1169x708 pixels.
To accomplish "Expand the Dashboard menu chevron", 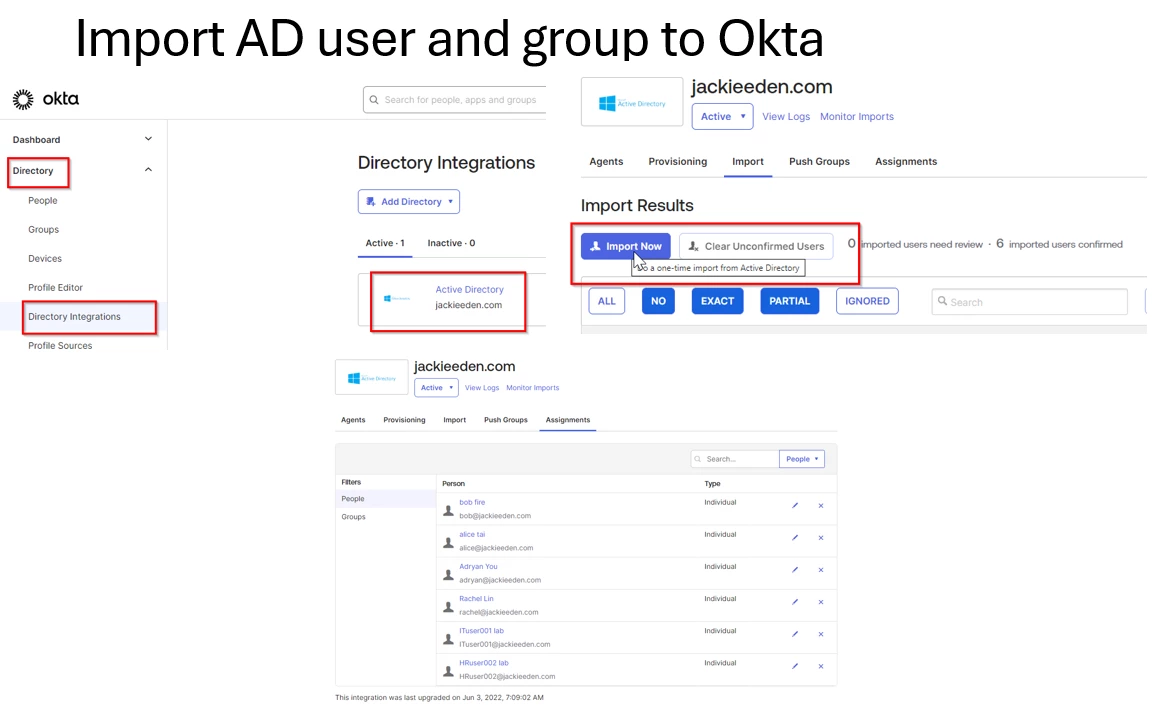I will 148,139.
